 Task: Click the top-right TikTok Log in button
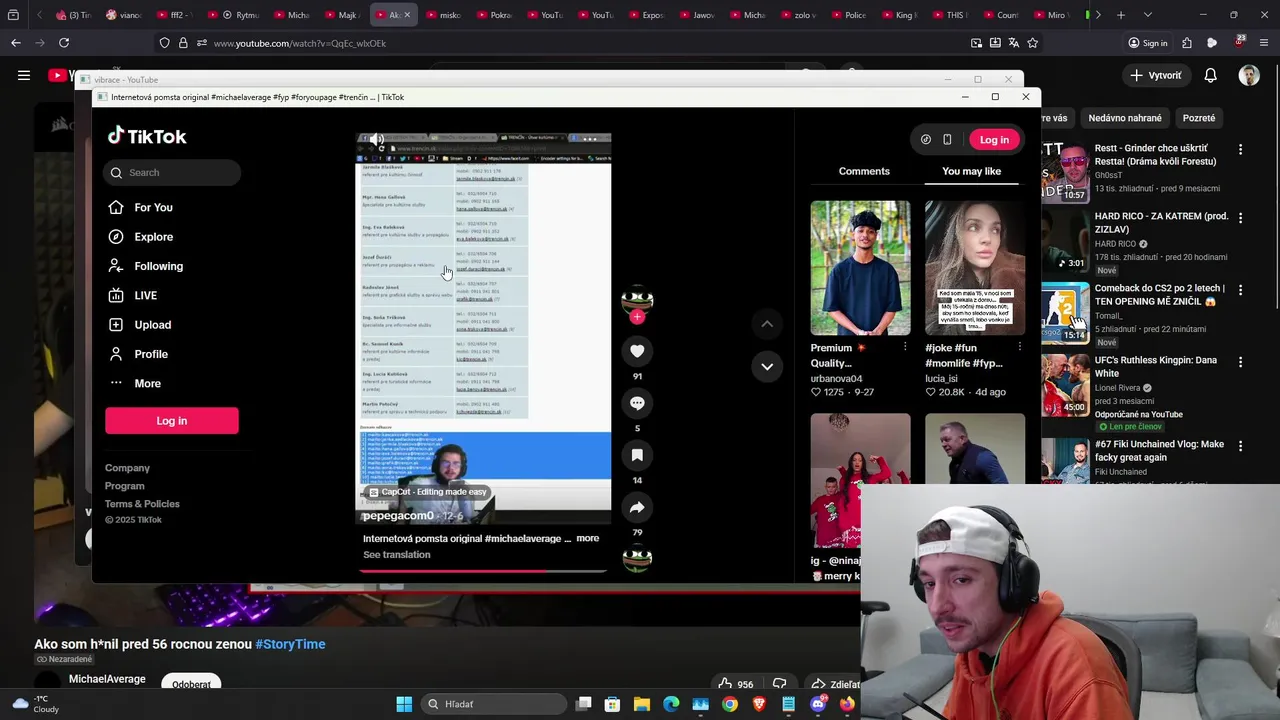994,140
